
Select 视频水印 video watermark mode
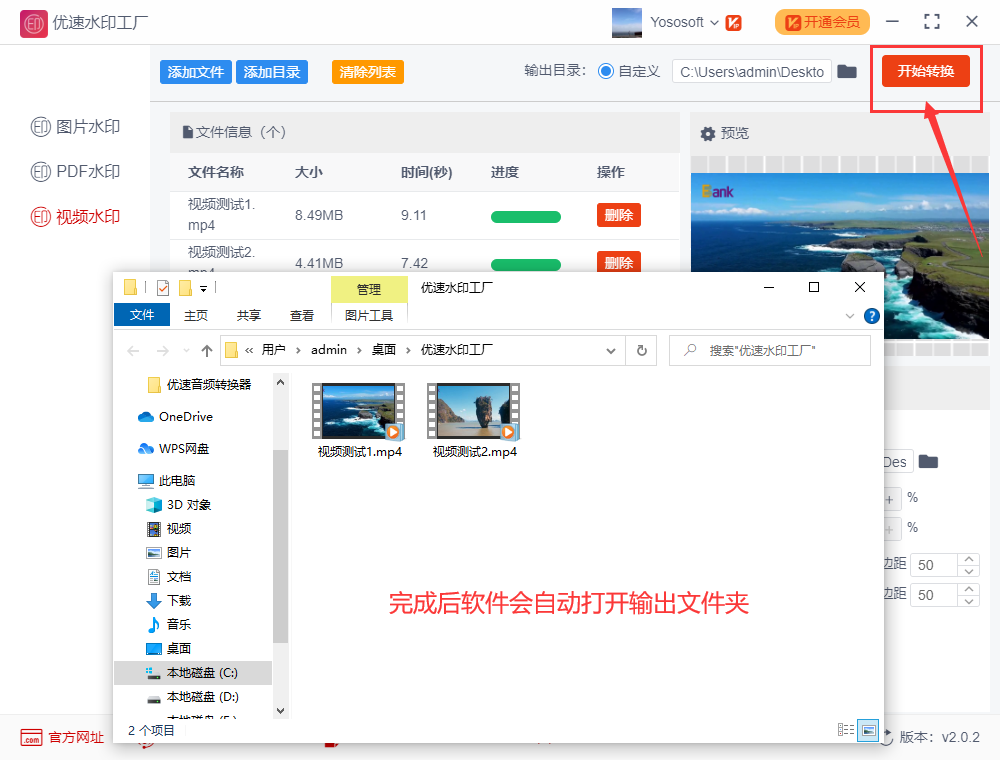click(x=76, y=217)
